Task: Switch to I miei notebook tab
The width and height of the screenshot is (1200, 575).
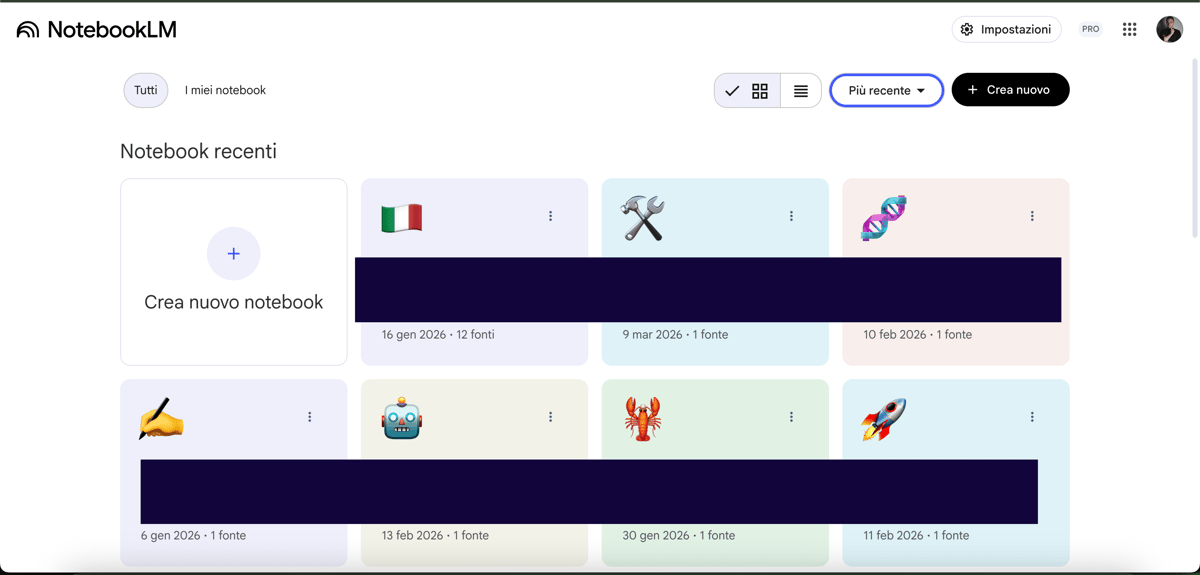Action: pos(225,90)
